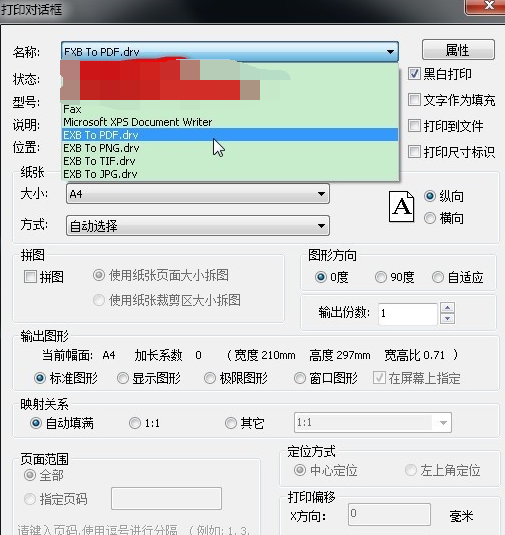Open the 属性 properties button

coord(458,50)
